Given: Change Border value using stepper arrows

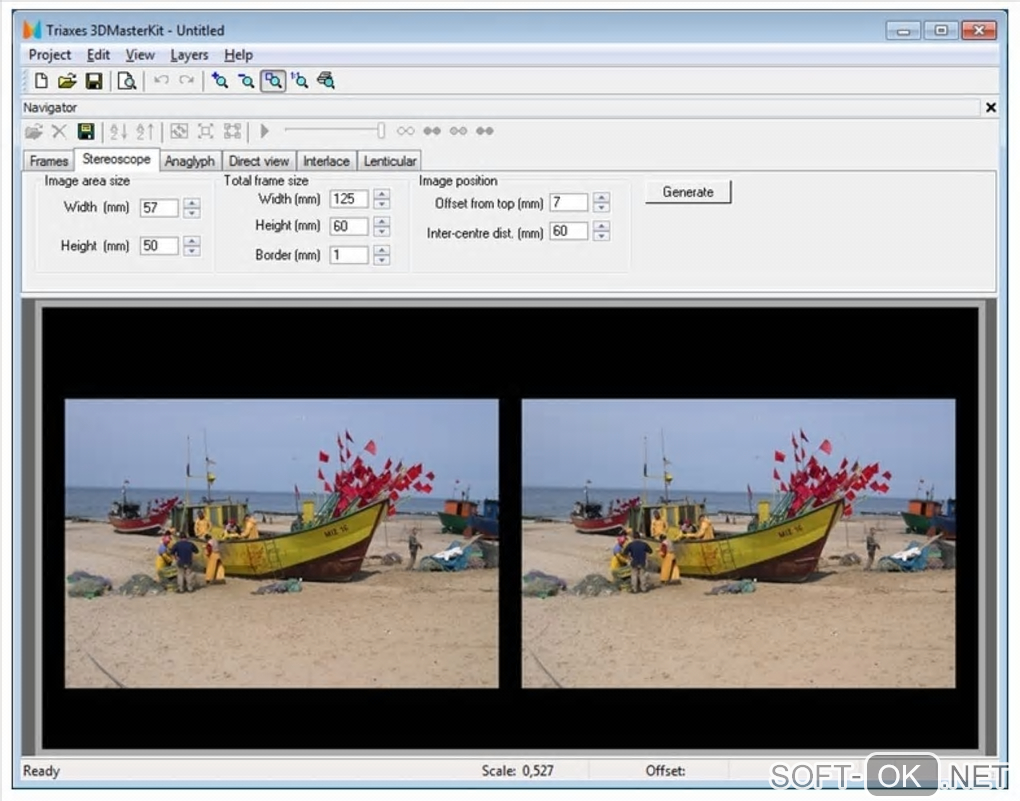Looking at the screenshot, I should (x=381, y=255).
